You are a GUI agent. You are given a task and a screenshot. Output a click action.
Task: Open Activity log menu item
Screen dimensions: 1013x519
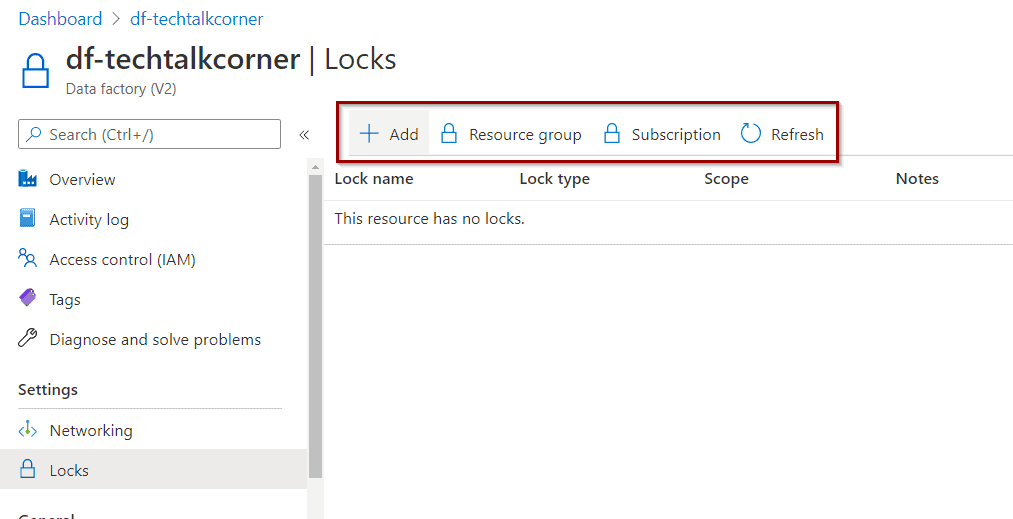(x=89, y=220)
